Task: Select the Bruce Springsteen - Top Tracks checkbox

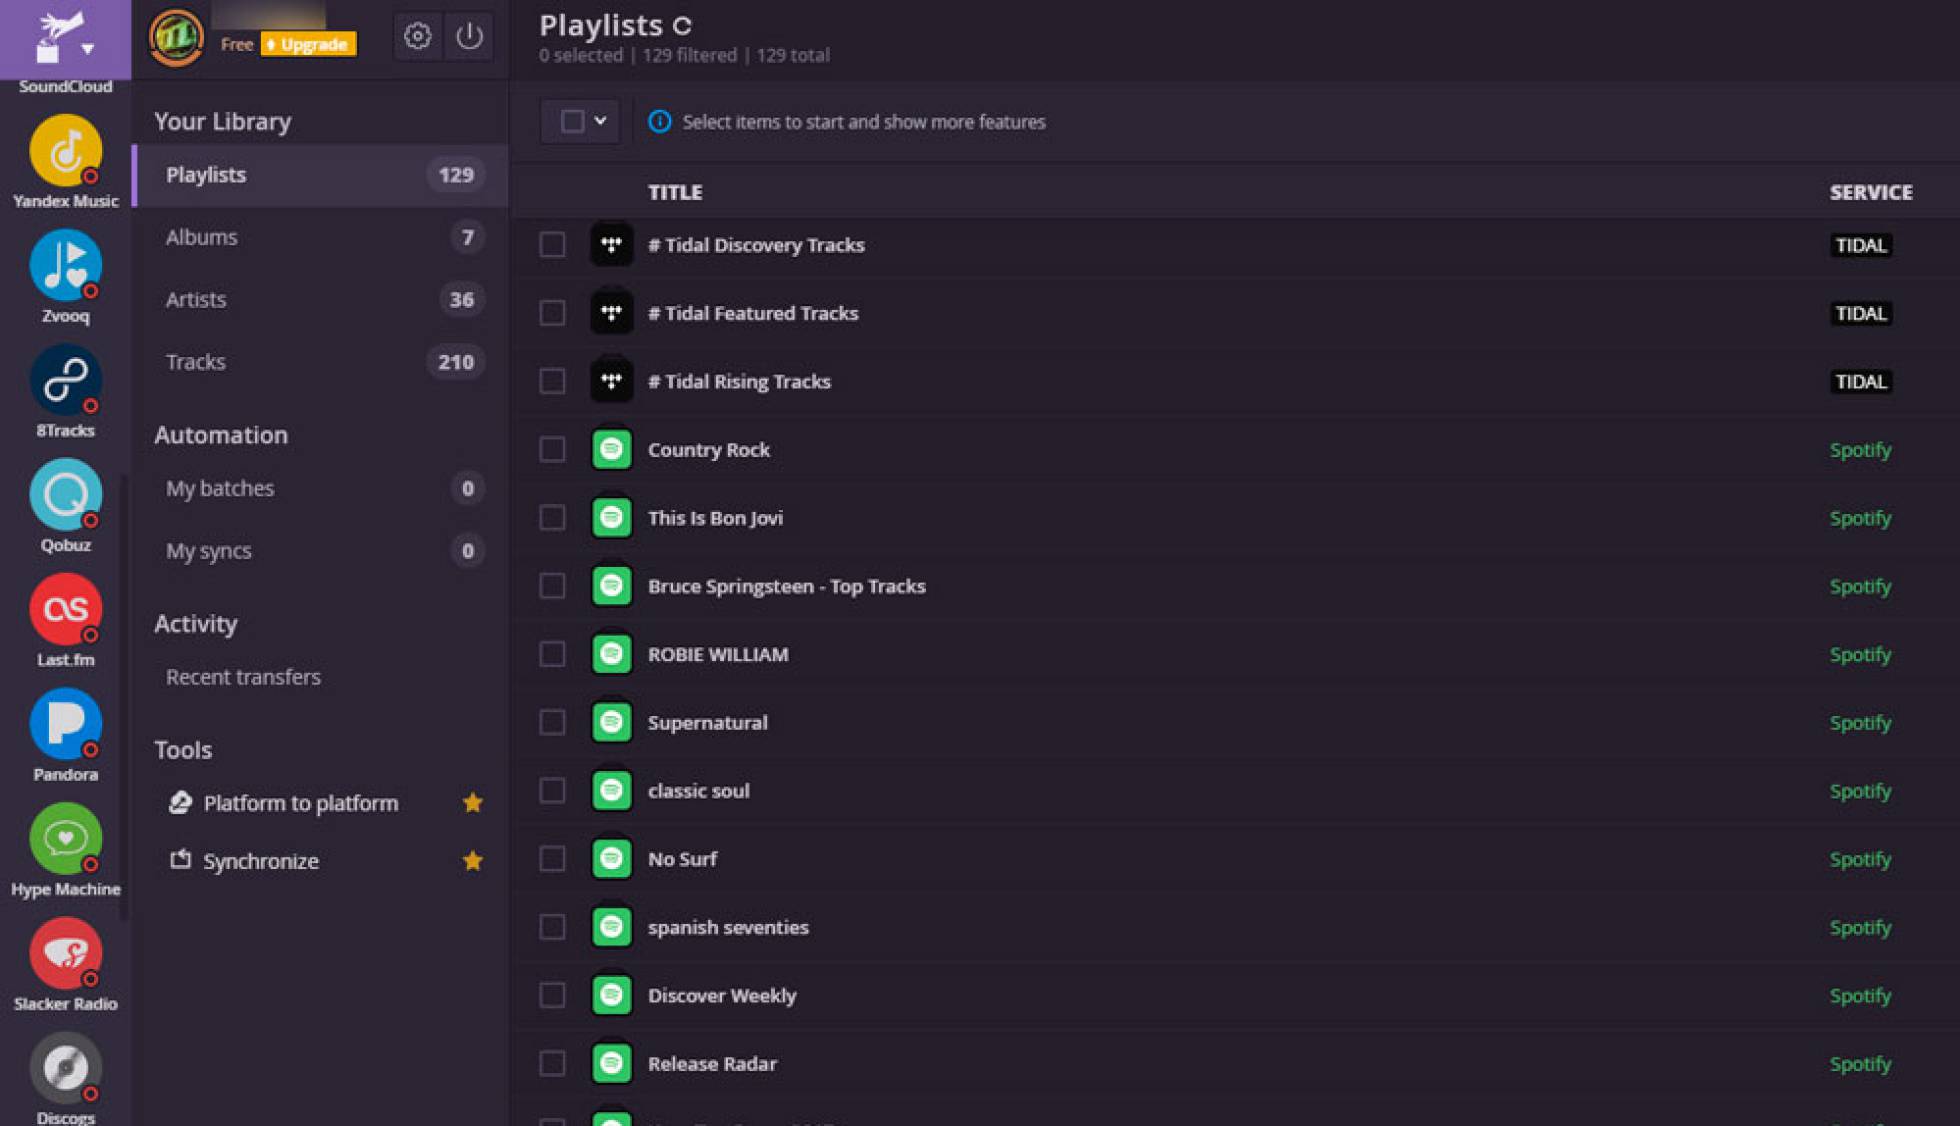Action: 552,586
